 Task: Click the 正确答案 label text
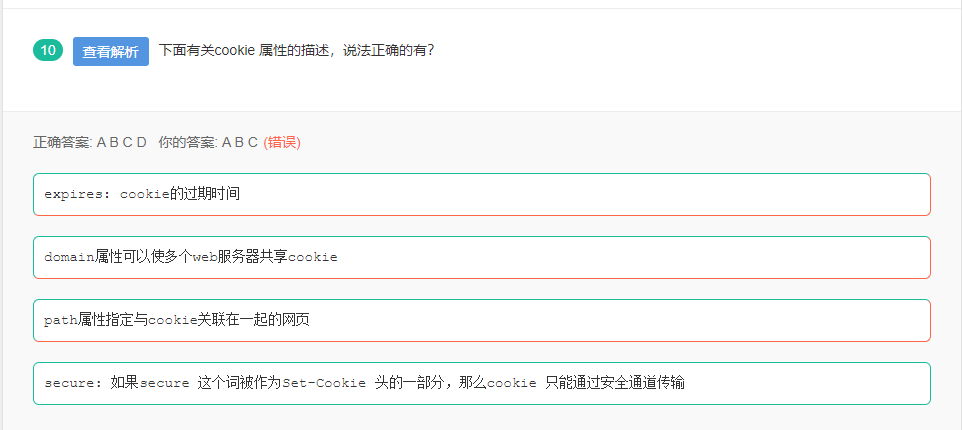tap(62, 143)
